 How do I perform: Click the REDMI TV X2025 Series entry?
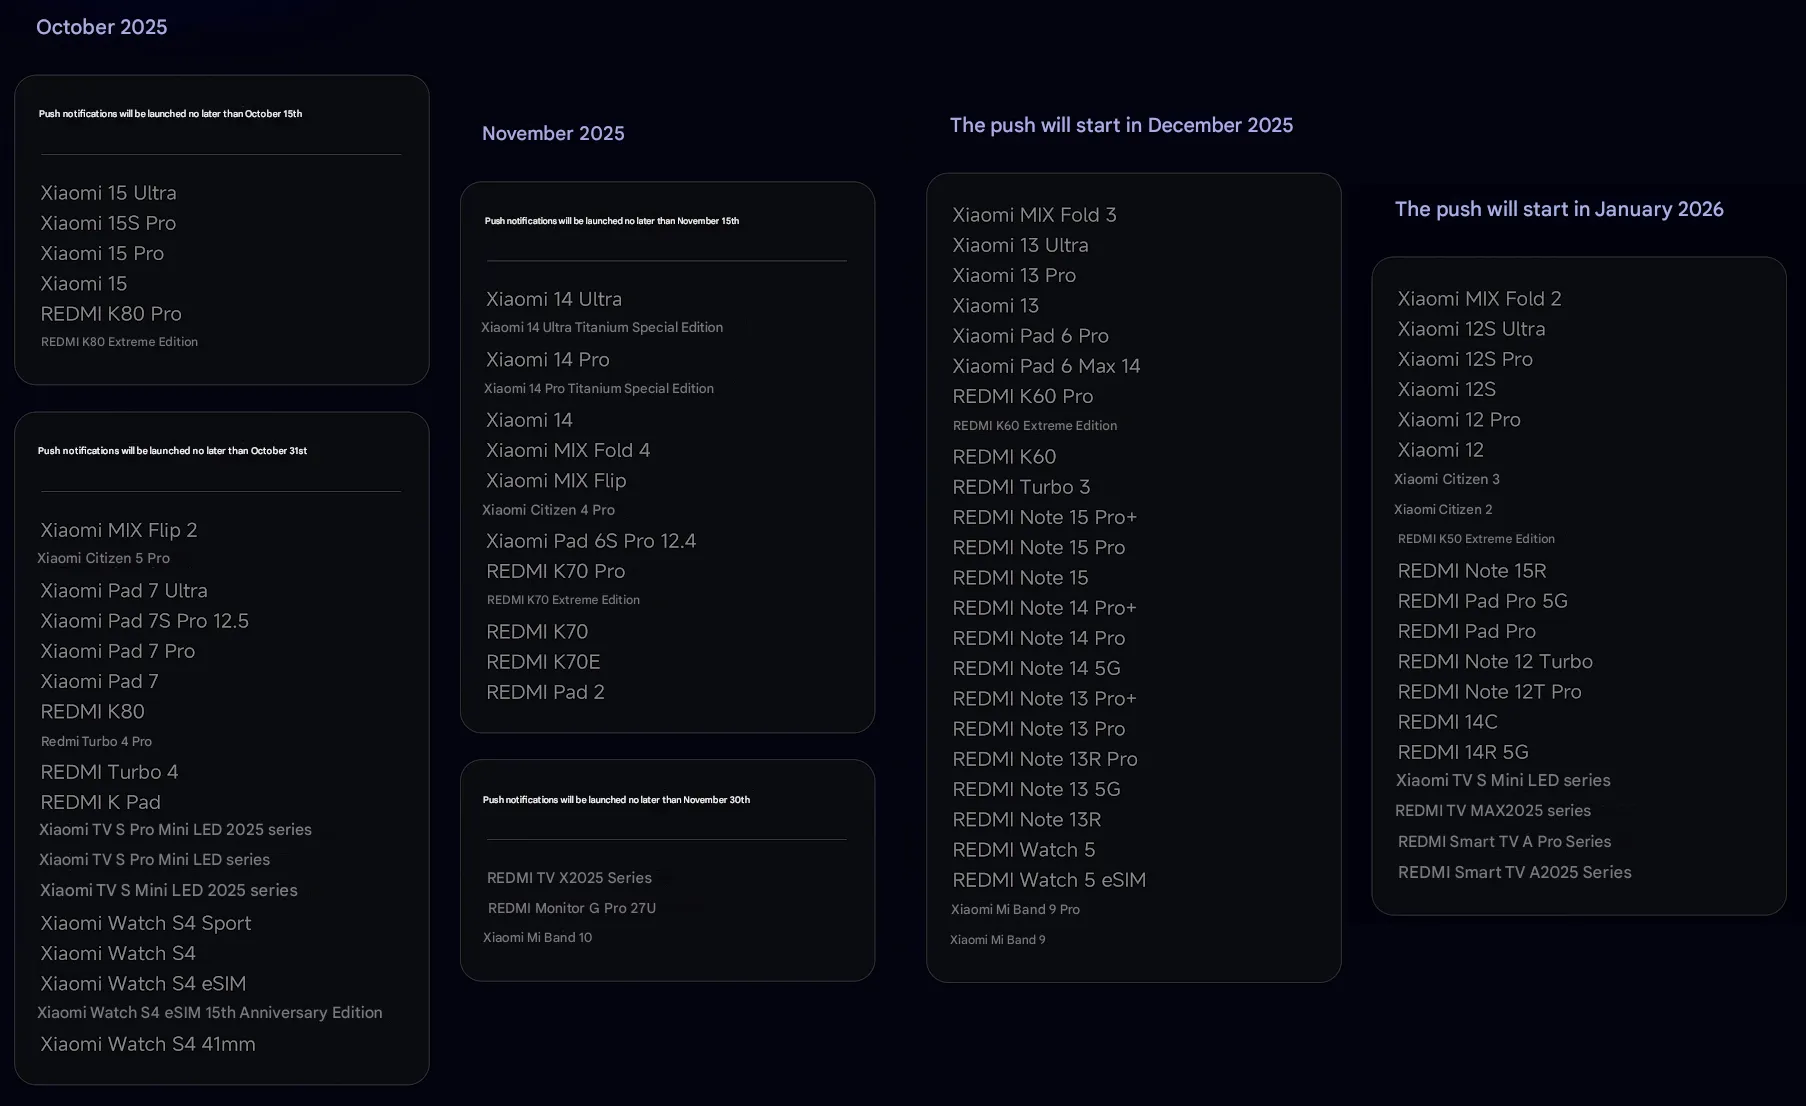click(x=569, y=877)
